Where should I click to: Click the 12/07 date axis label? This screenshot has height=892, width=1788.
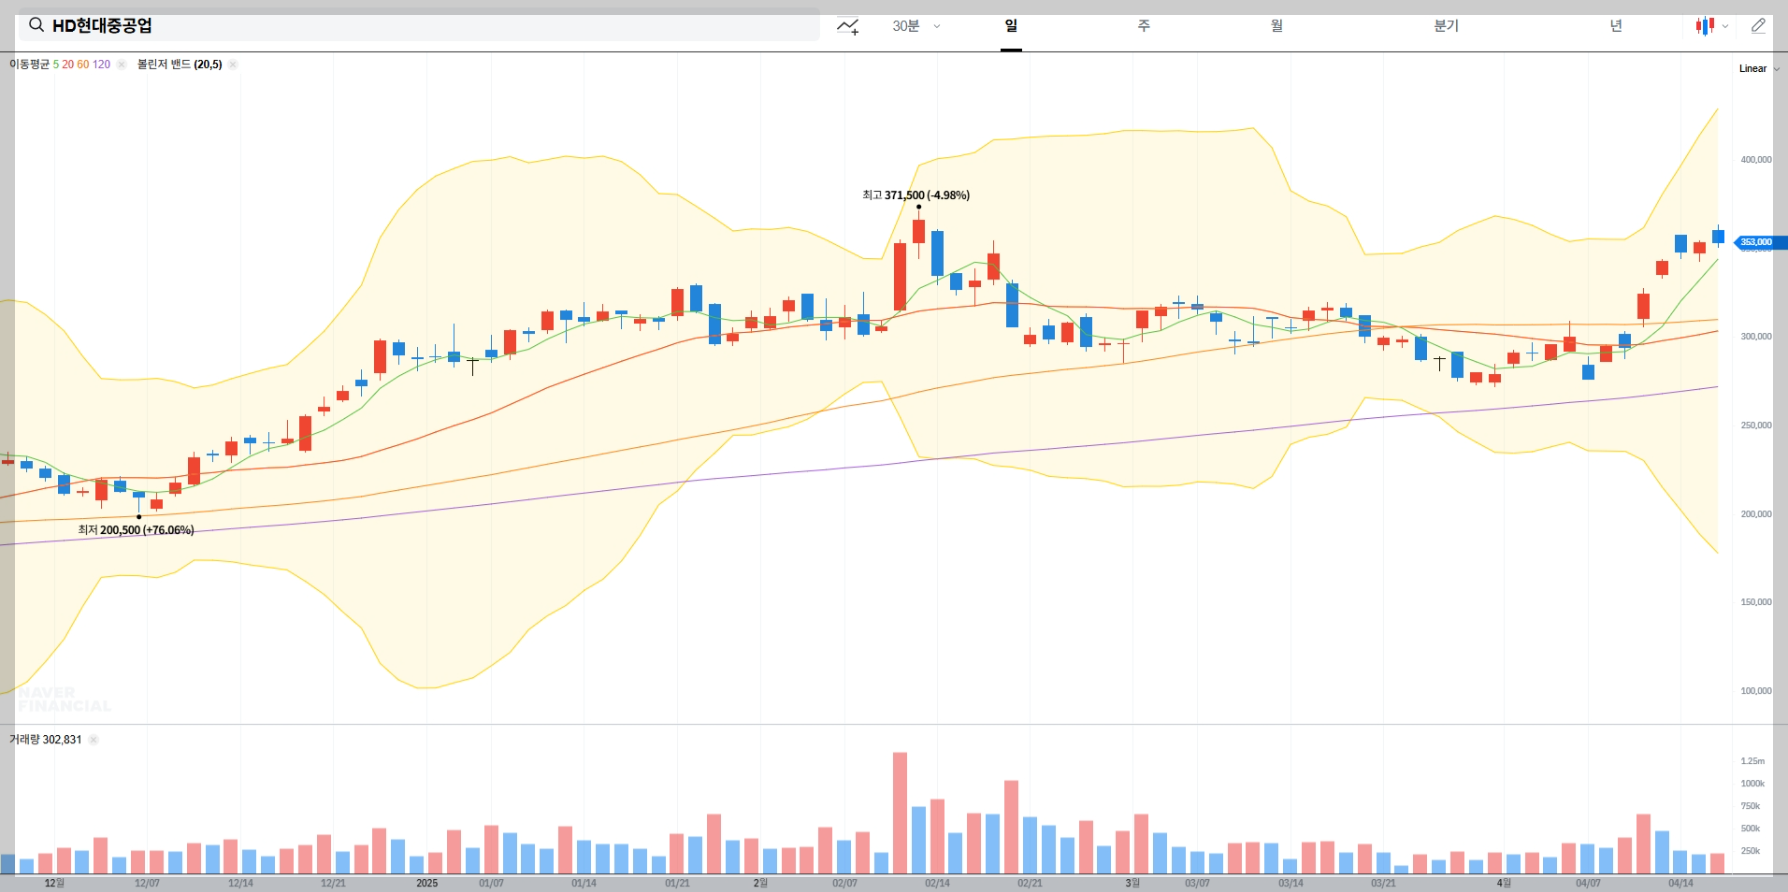coord(147,883)
